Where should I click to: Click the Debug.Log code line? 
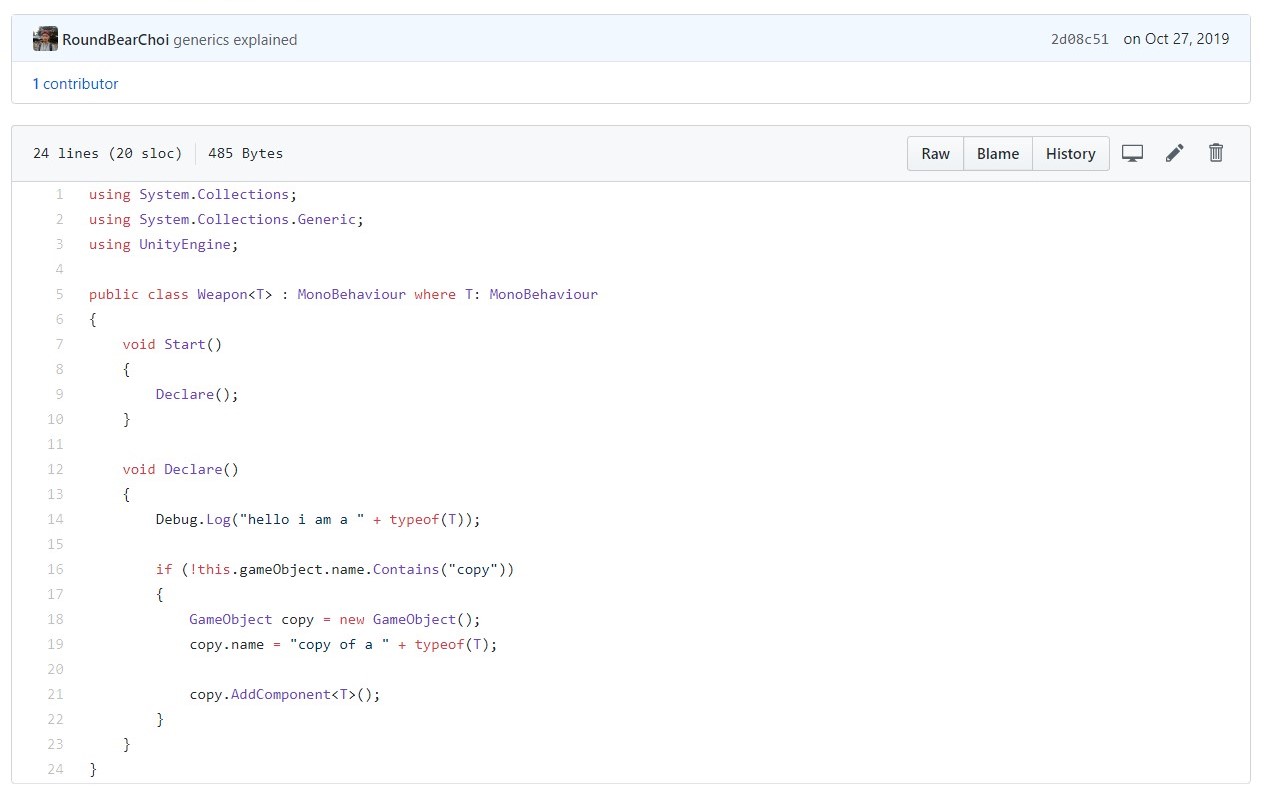point(318,519)
